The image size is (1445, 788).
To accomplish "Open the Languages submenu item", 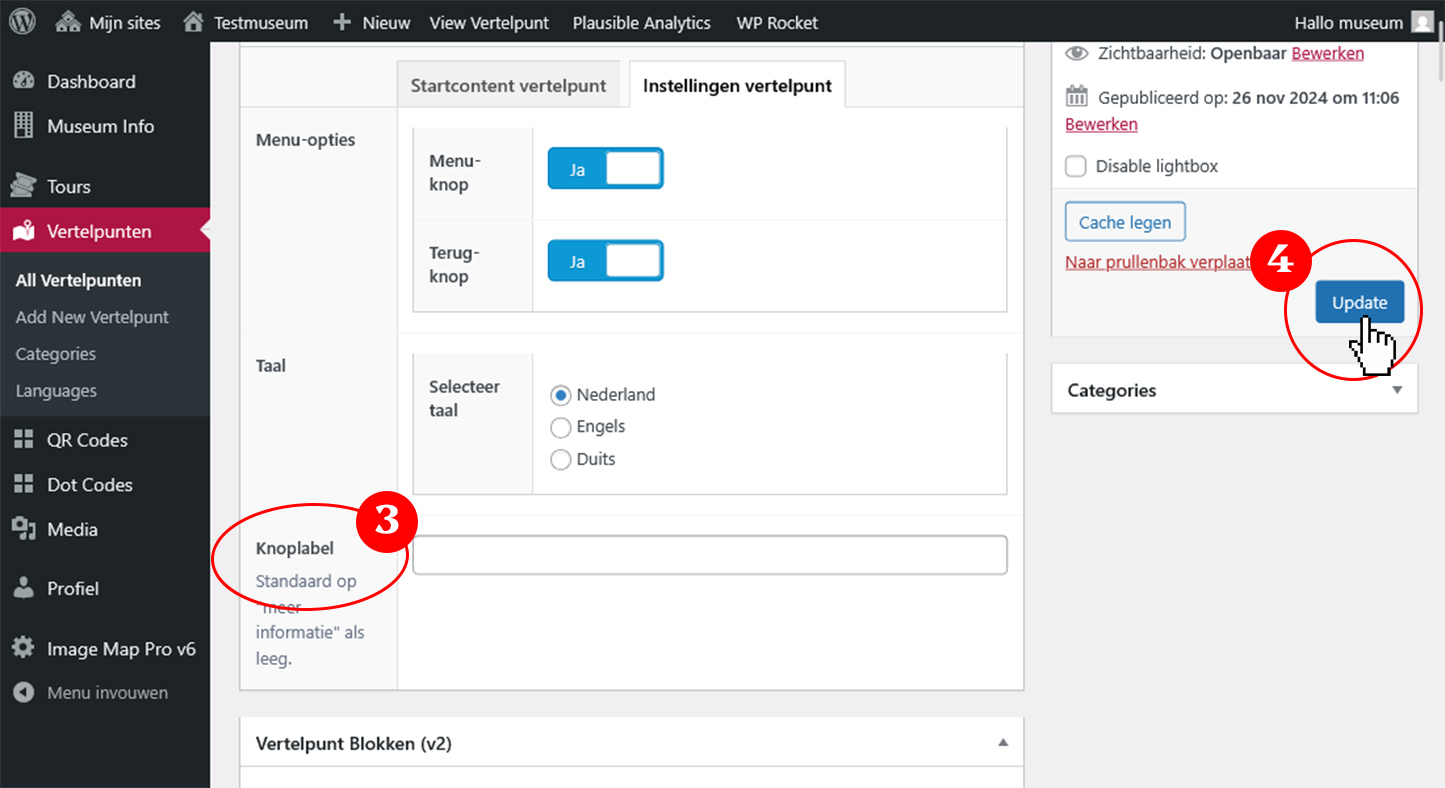I will (56, 391).
